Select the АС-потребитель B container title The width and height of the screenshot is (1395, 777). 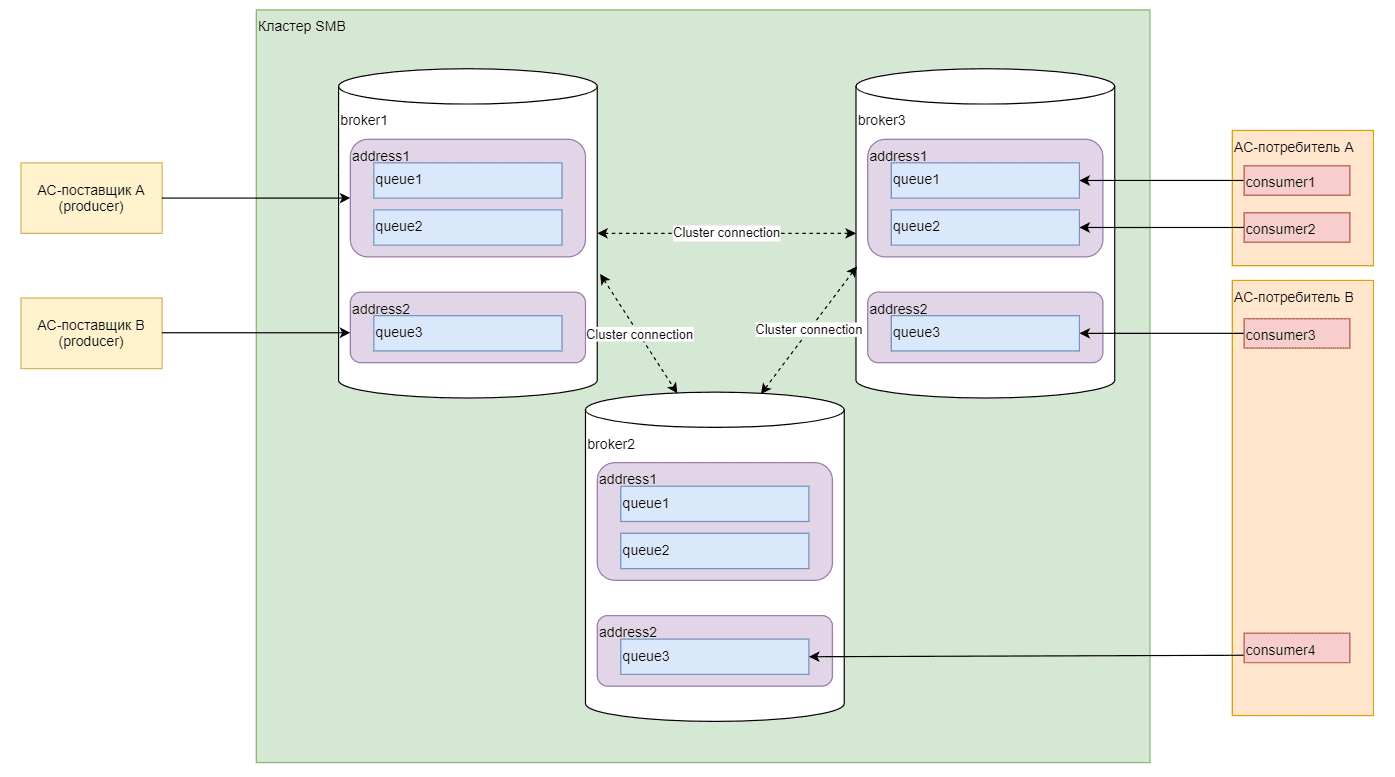pyautogui.click(x=1293, y=297)
